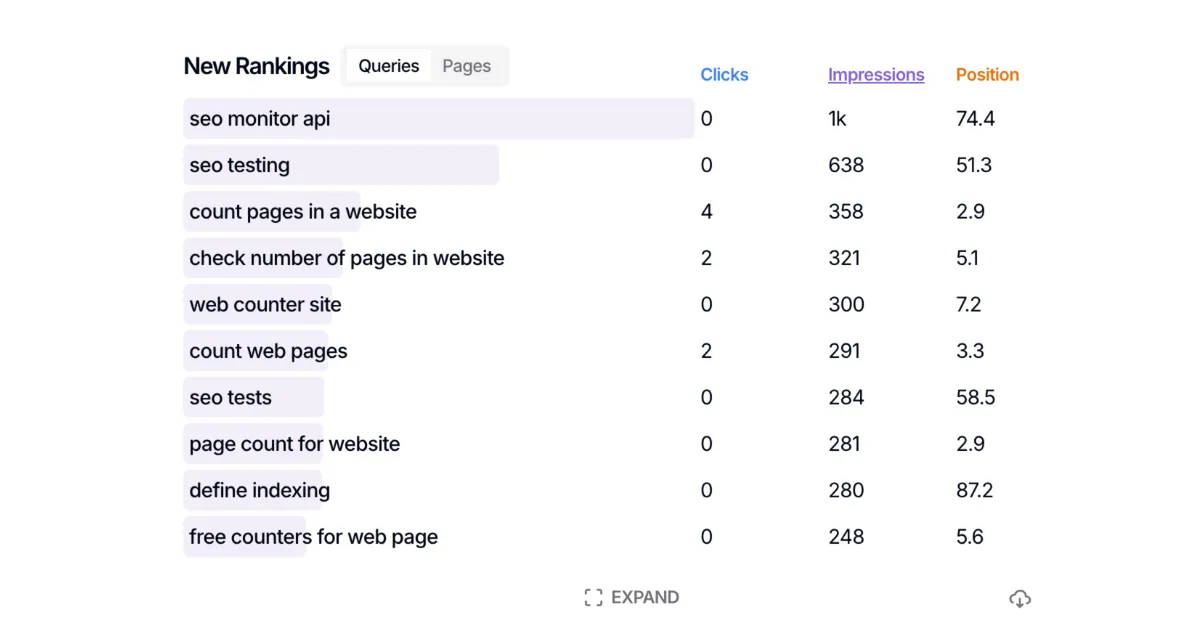Click the Clicks column header

click(x=724, y=75)
